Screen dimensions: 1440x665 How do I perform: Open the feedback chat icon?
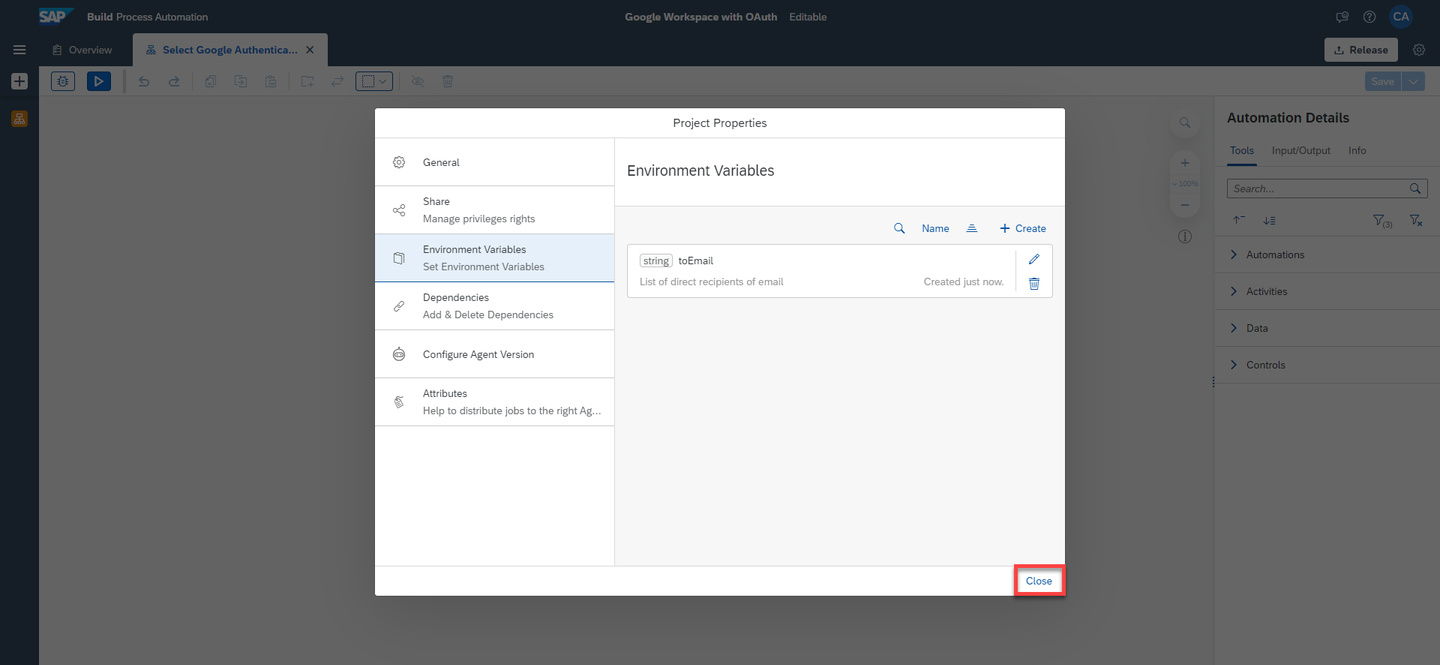click(x=1342, y=17)
